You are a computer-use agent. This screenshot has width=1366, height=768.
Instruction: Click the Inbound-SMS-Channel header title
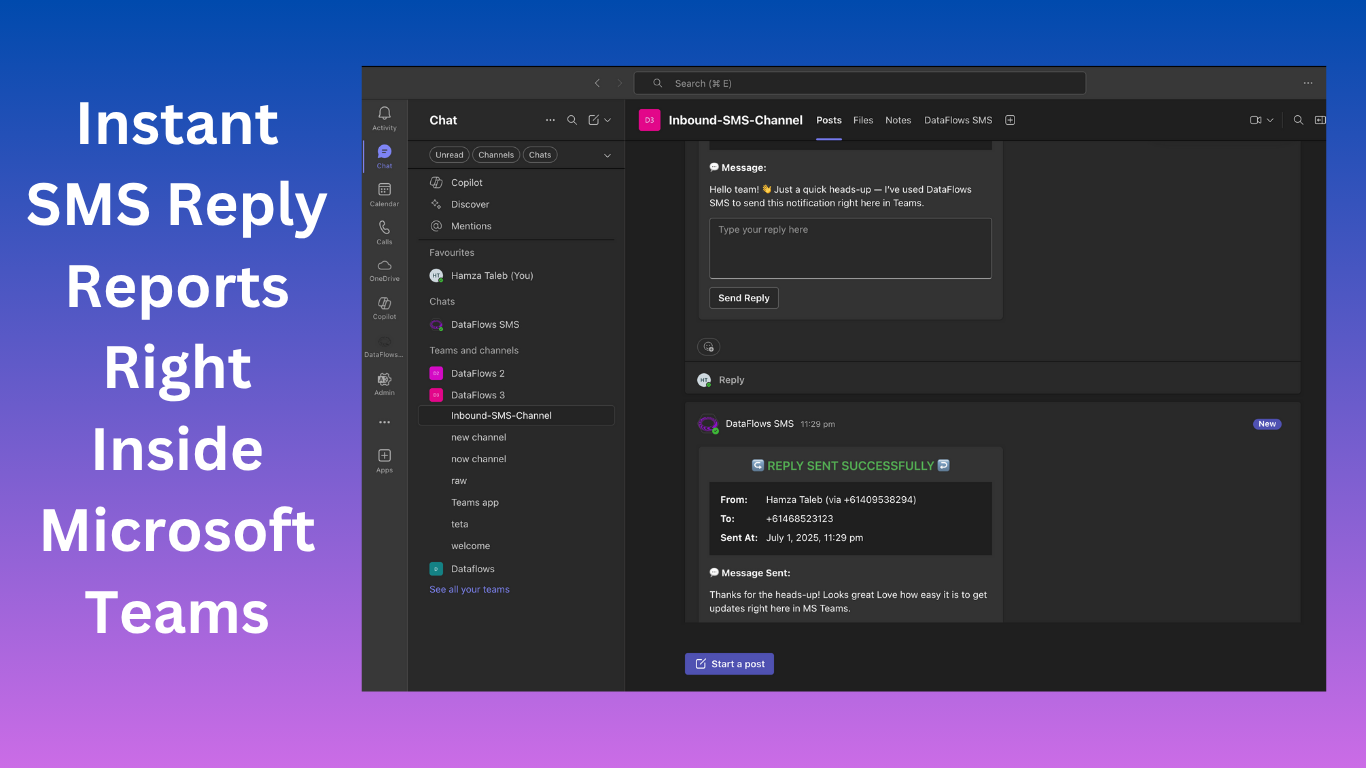pos(735,120)
